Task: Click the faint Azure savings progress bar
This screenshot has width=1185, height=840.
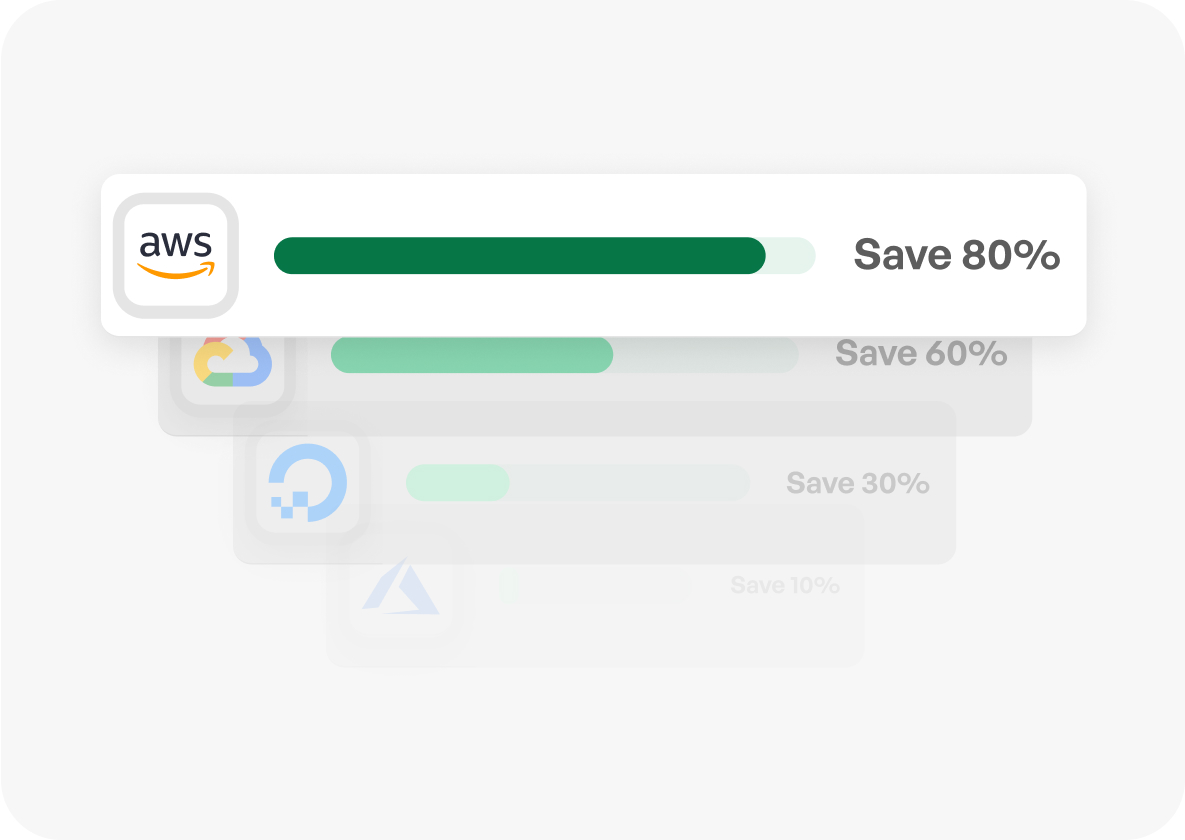Action: tap(595, 585)
